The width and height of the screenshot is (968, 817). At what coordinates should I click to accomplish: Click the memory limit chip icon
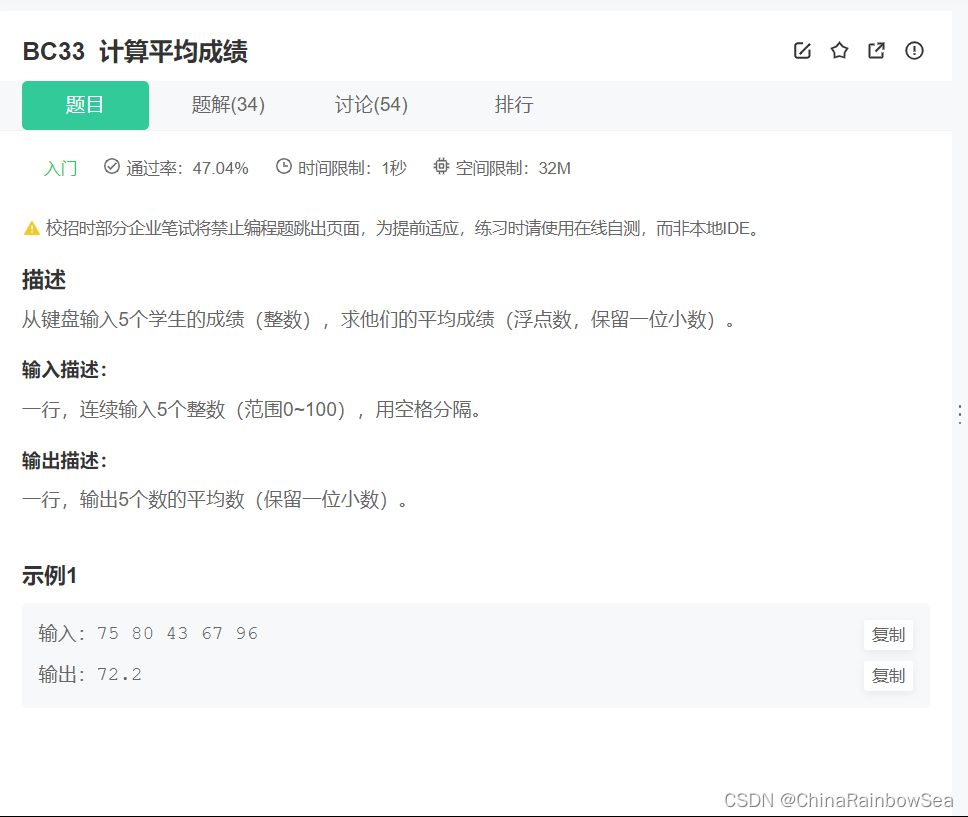[x=441, y=167]
